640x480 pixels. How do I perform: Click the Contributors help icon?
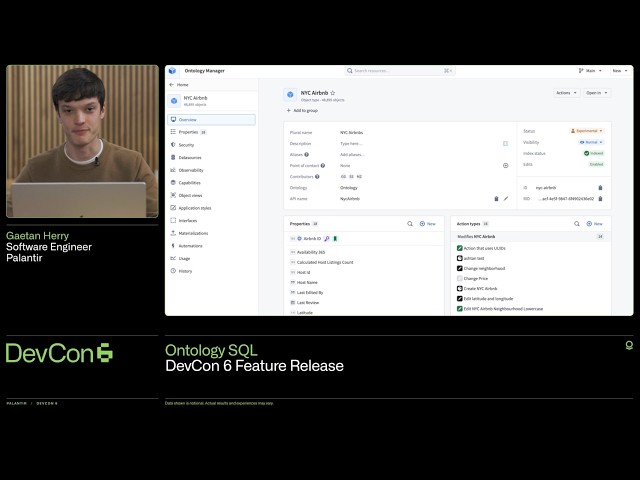[x=317, y=177]
